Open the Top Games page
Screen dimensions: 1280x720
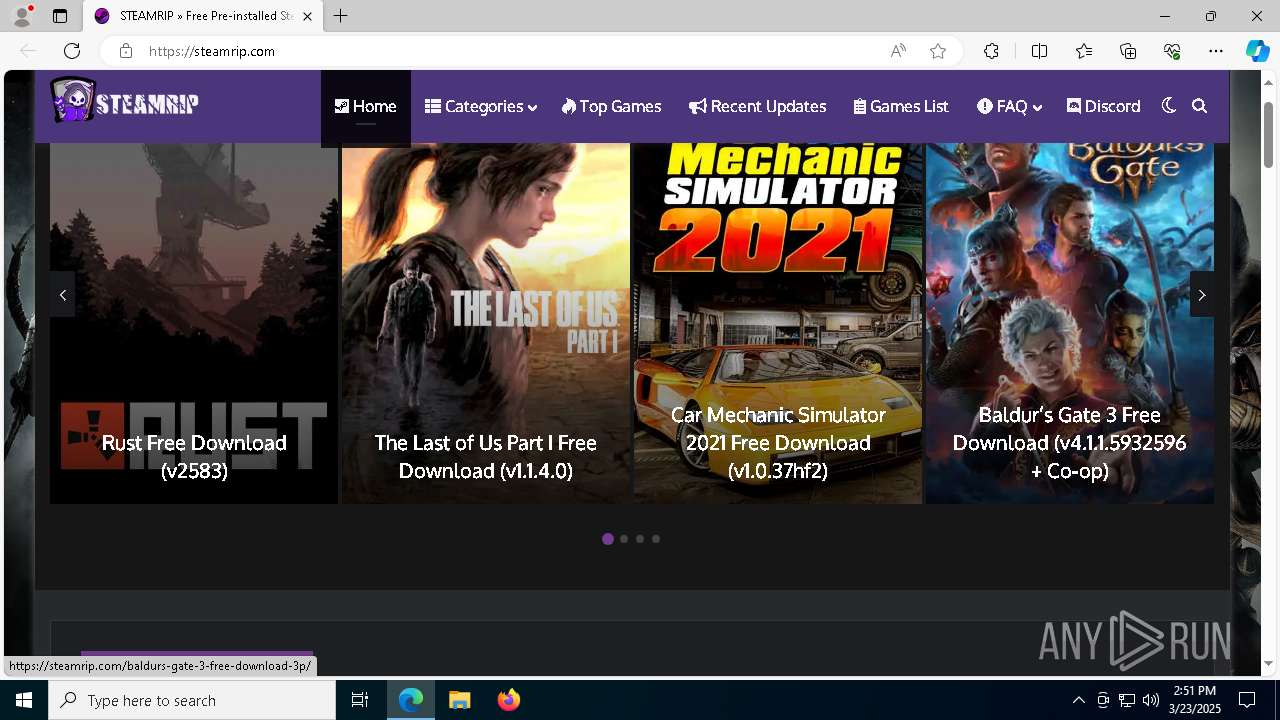click(612, 106)
